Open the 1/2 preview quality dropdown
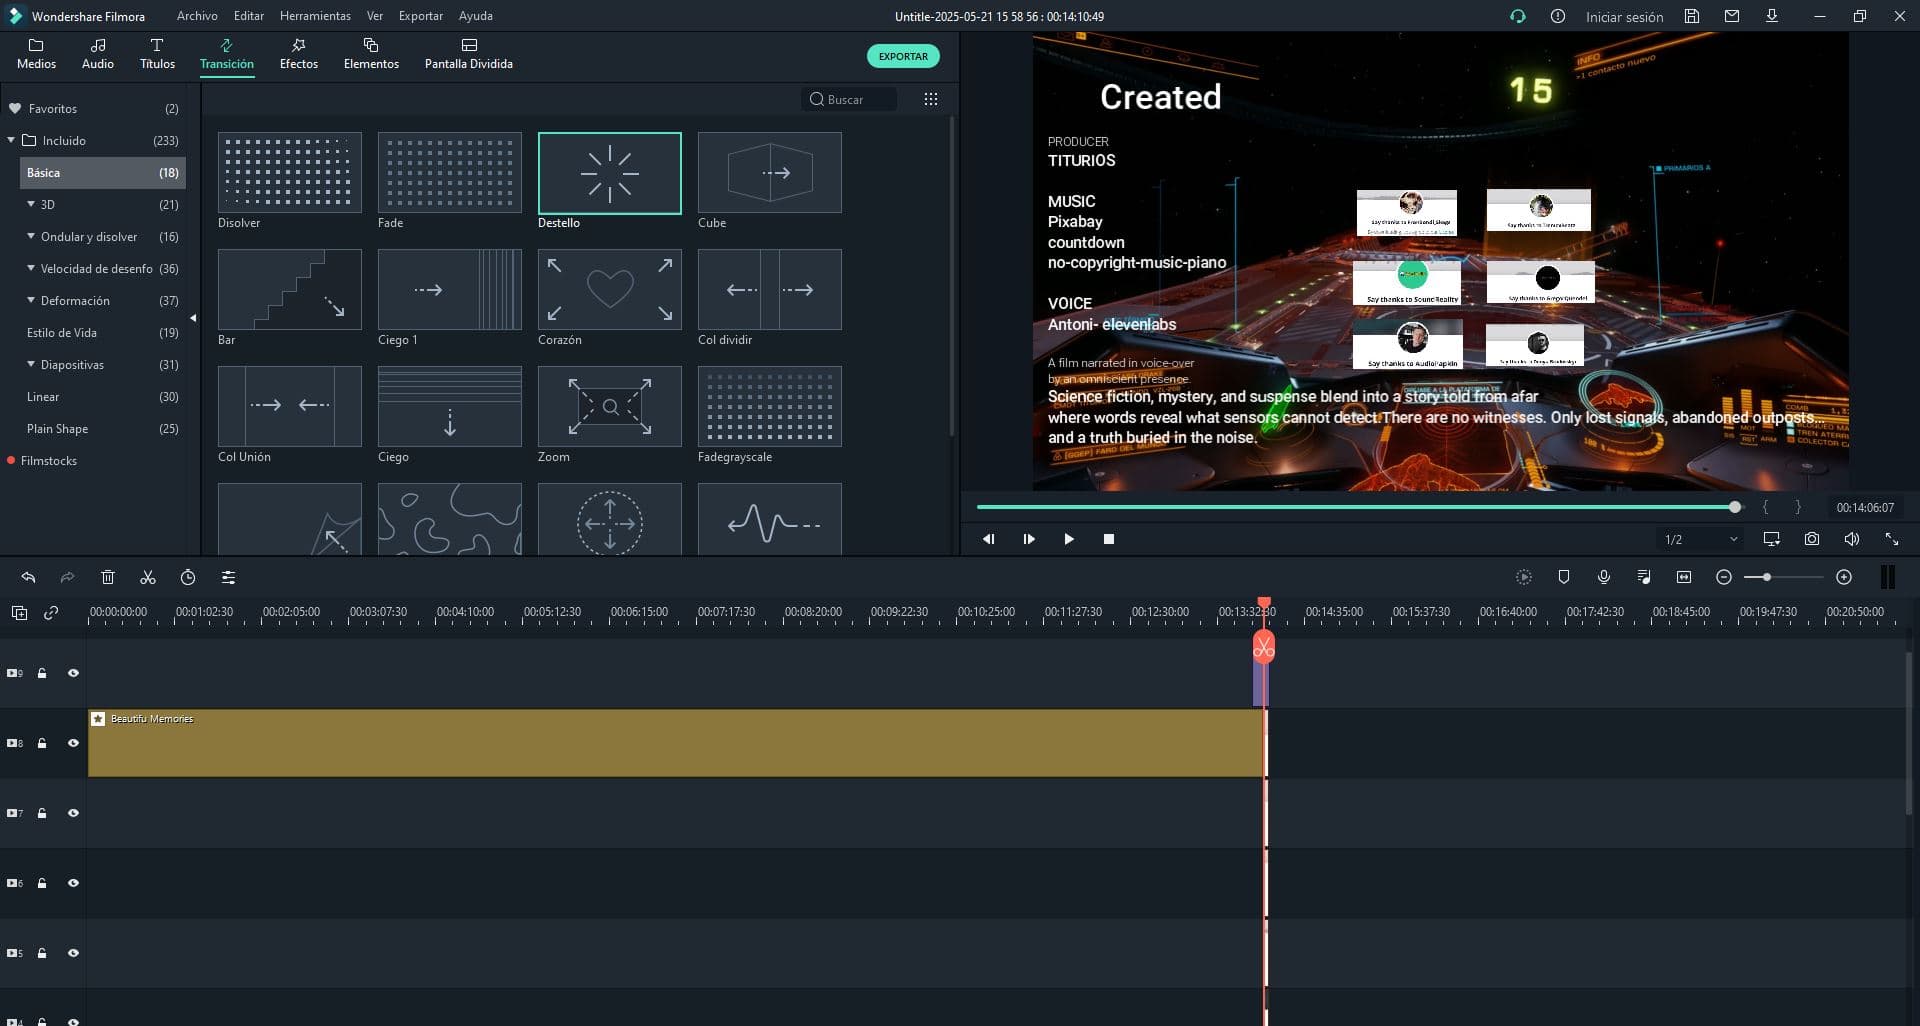Viewport: 1920px width, 1026px height. coord(1700,539)
